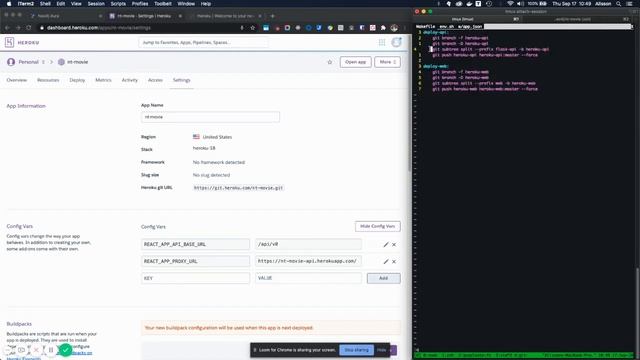Click the new config var VALUE field
This screenshot has height=360, width=640.
click(308, 278)
